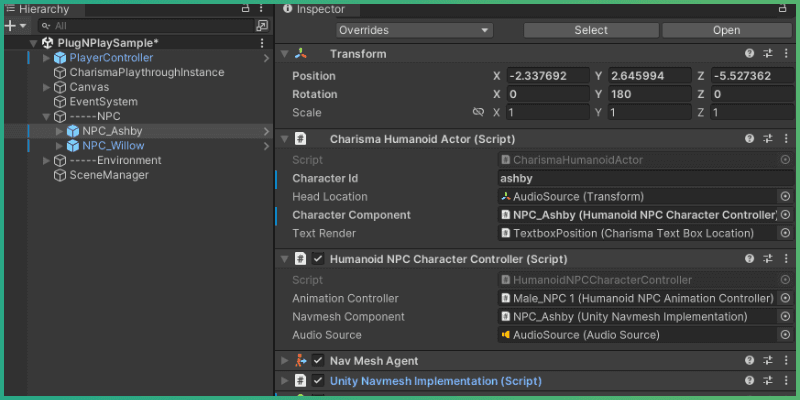Image resolution: width=800 pixels, height=400 pixels.
Task: Click the Select prefab button
Action: (590, 30)
